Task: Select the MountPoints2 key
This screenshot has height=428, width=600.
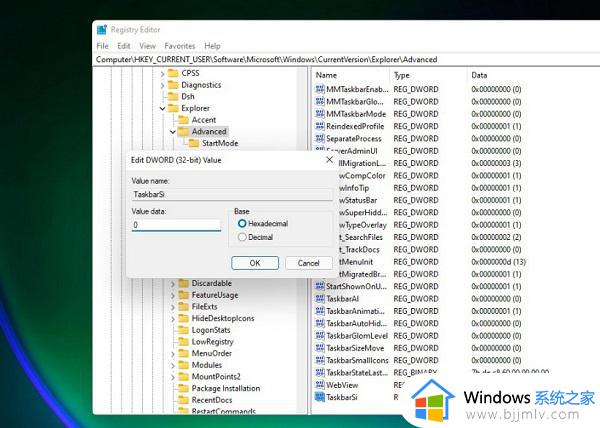Action: tap(216, 376)
